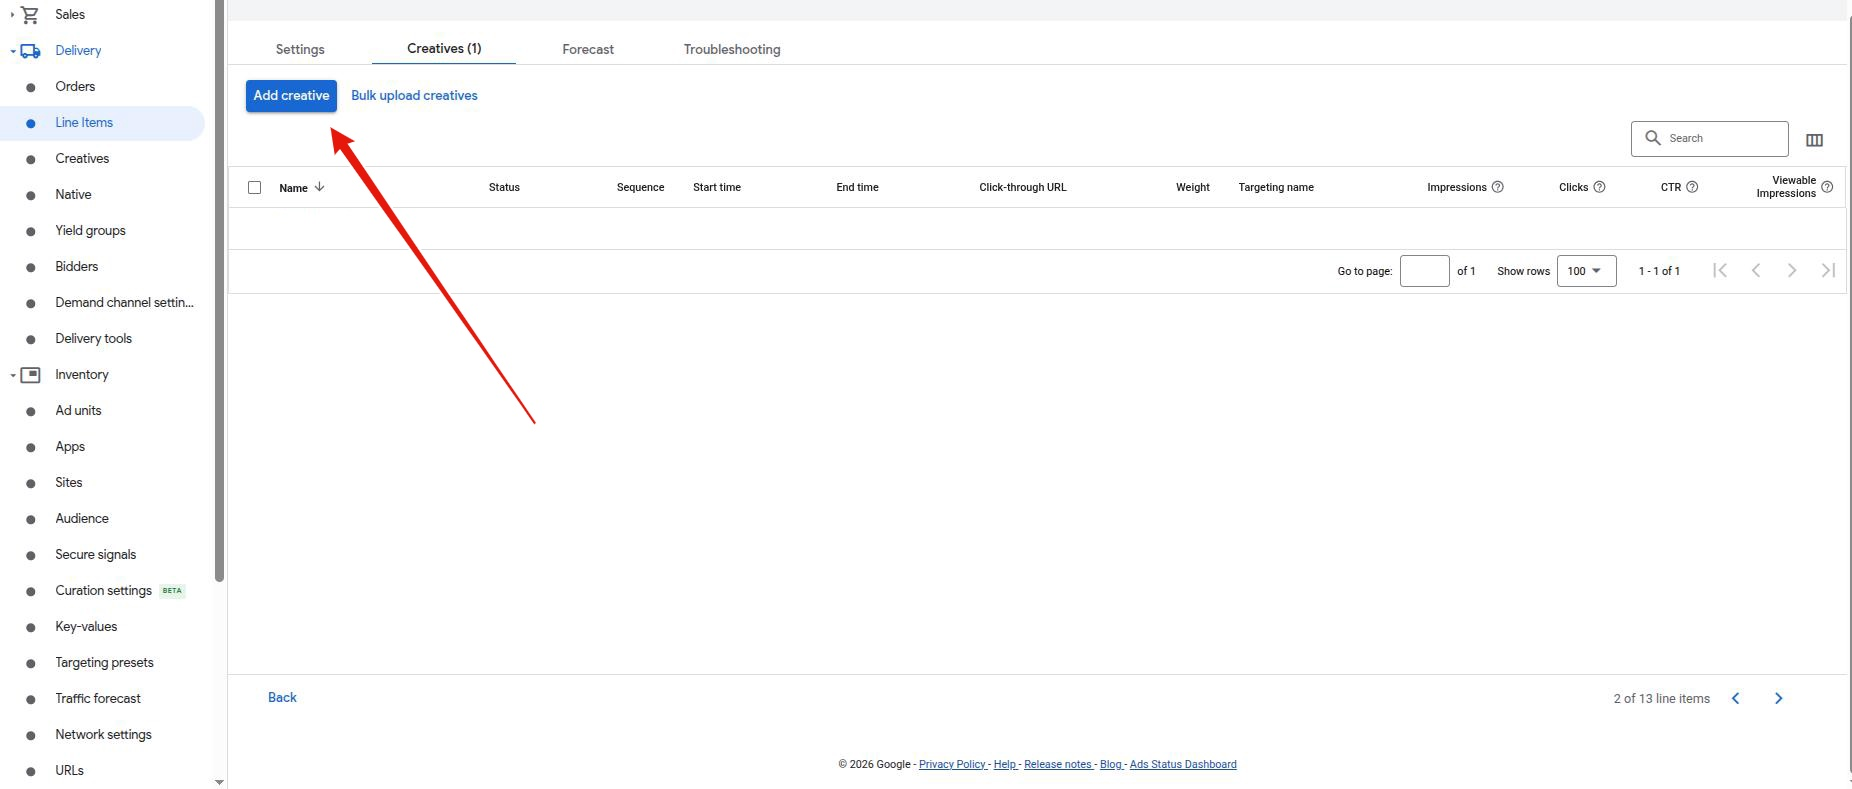Click the Go to page input field
1852x789 pixels.
point(1424,271)
